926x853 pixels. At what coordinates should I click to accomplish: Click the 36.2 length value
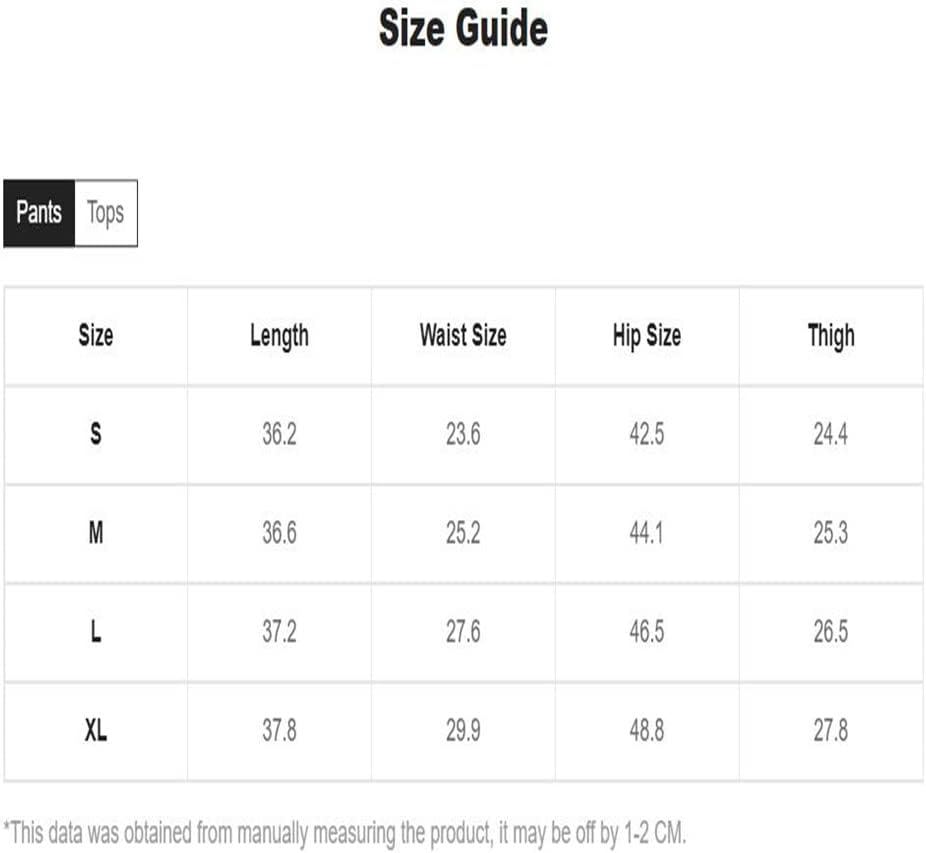[279, 434]
